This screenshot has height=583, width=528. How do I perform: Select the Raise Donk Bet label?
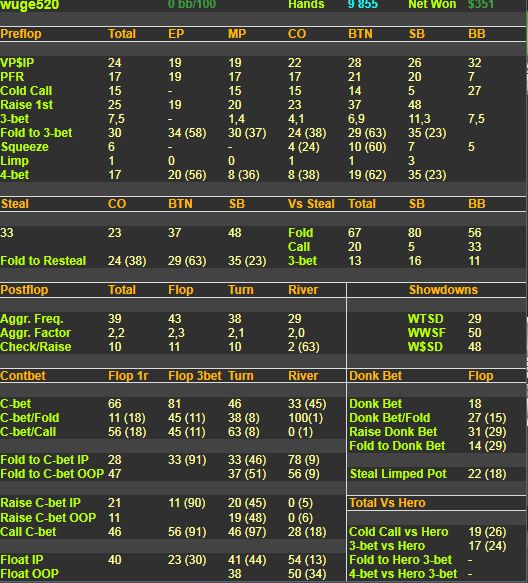point(393,432)
